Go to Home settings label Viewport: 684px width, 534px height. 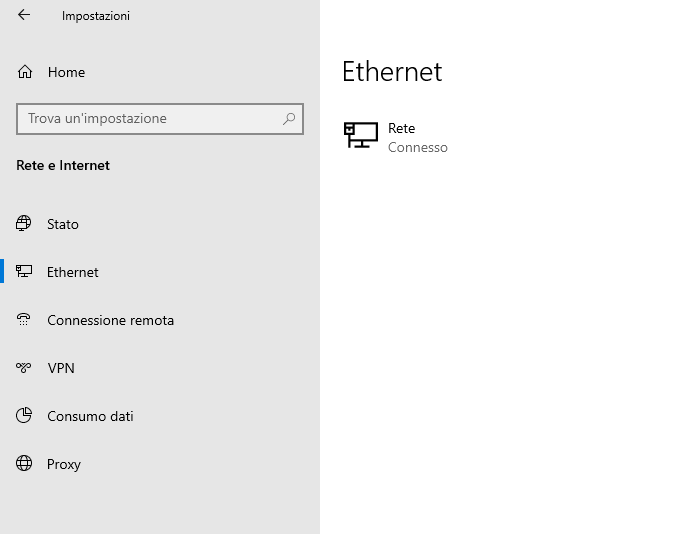(x=66, y=72)
